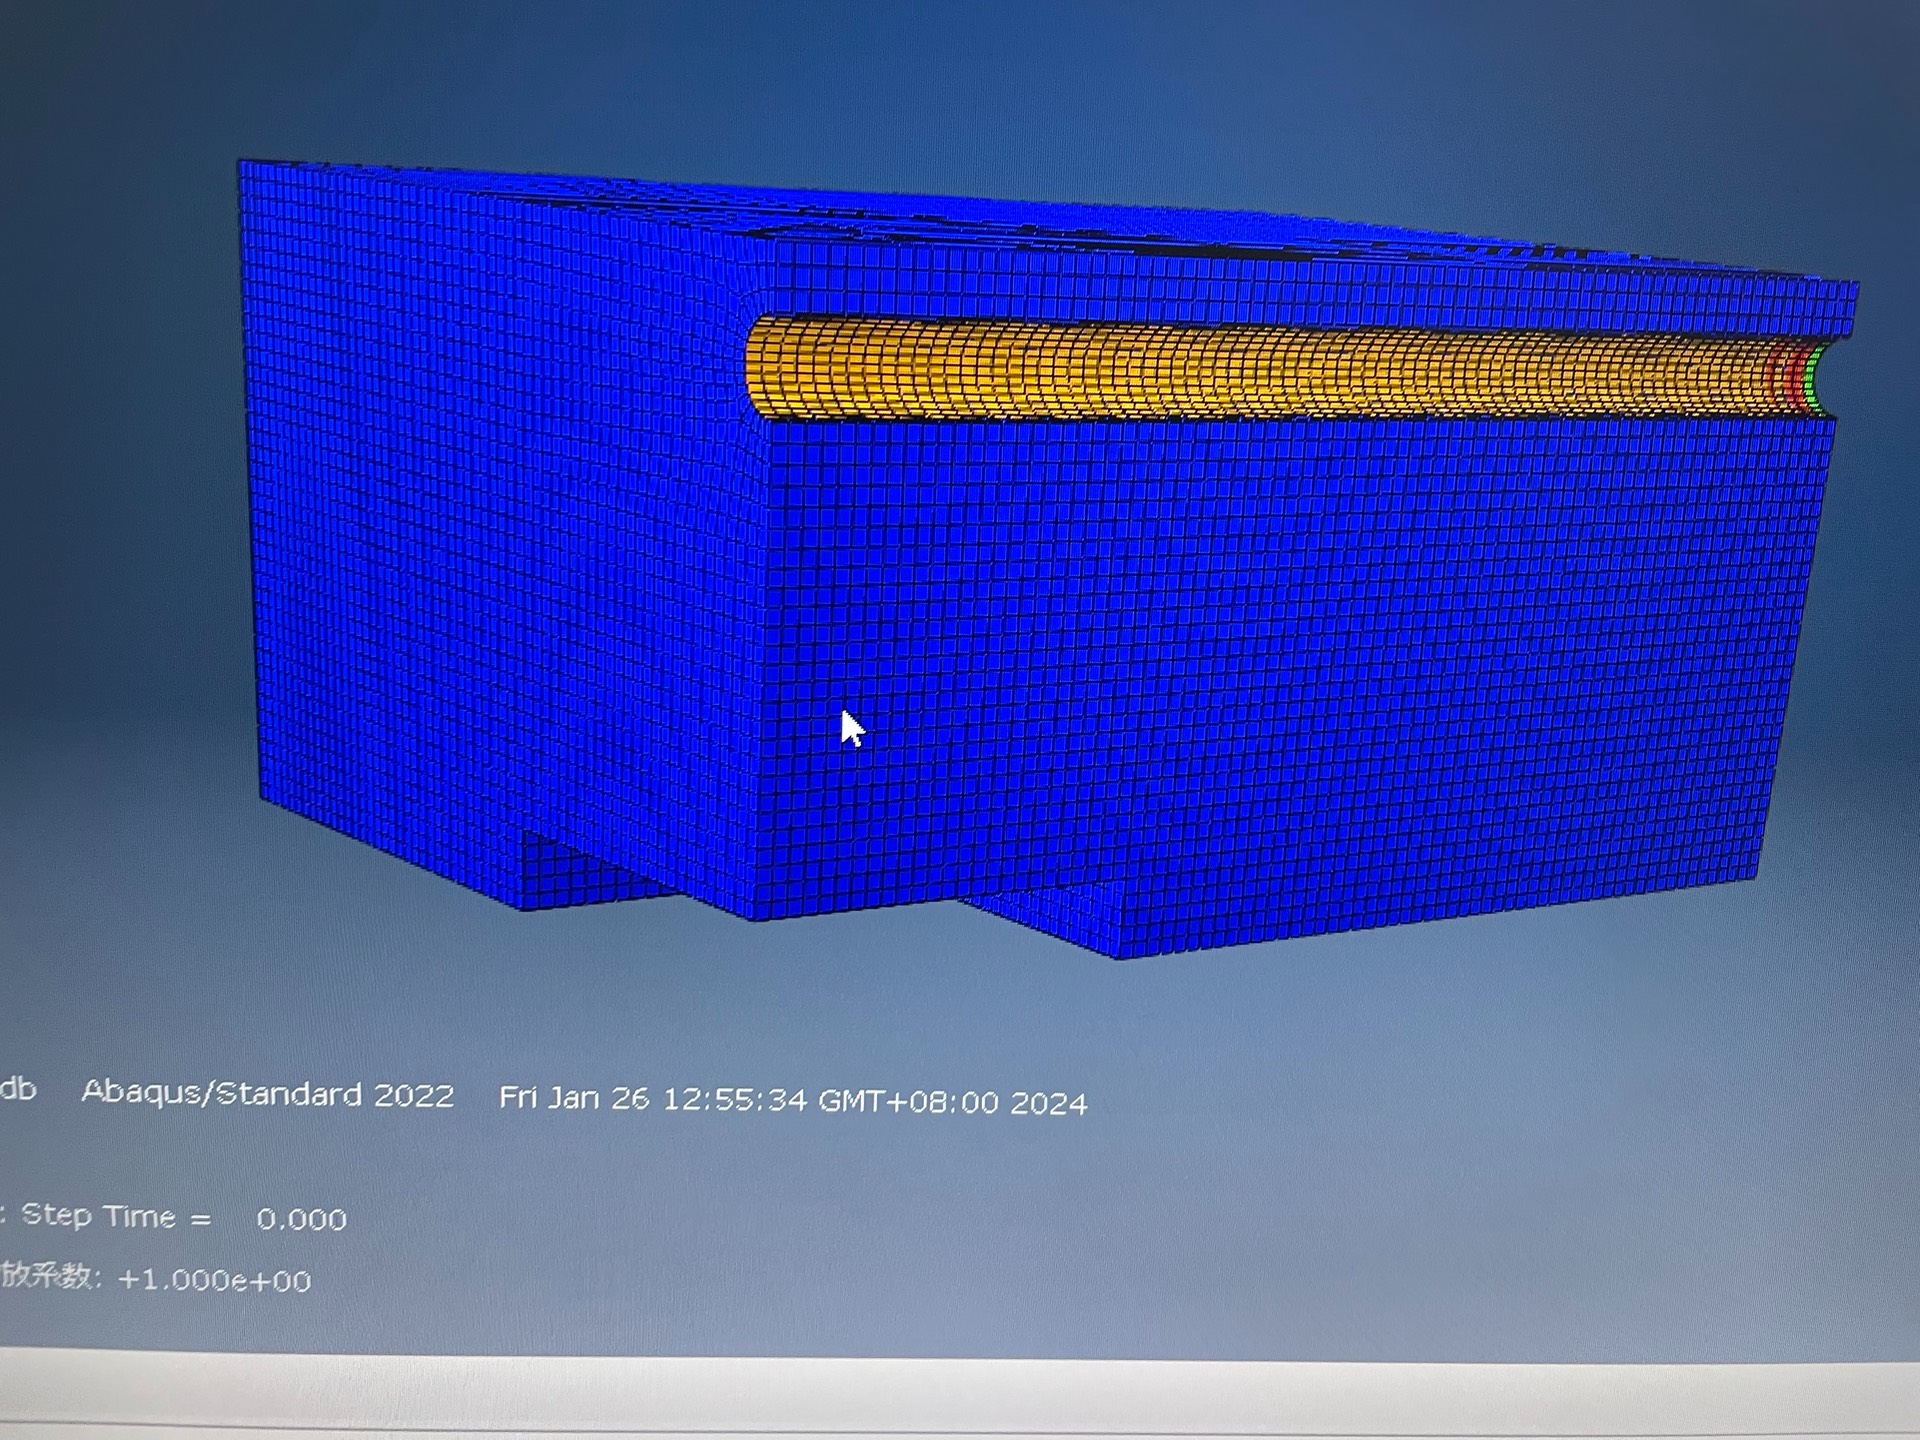Click the +1.000e+00 scale factor value
The image size is (1920, 1440).
(214, 1280)
